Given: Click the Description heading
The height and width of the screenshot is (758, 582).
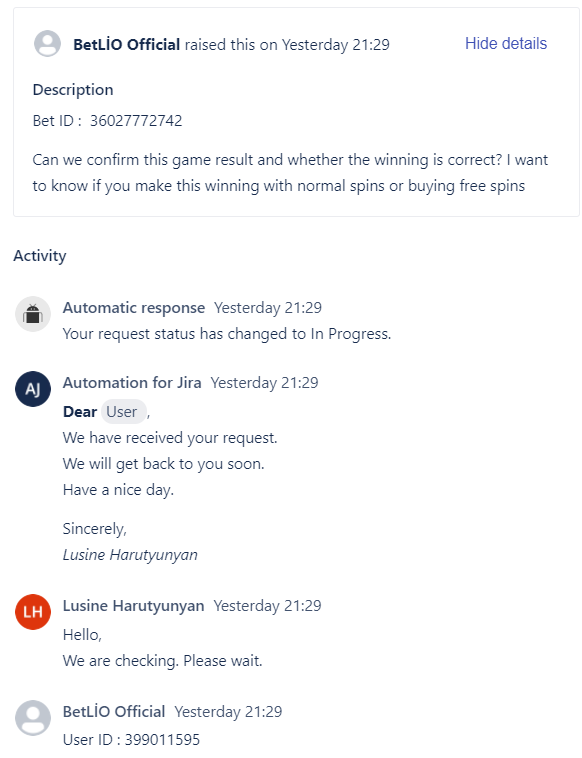Looking at the screenshot, I should (73, 90).
